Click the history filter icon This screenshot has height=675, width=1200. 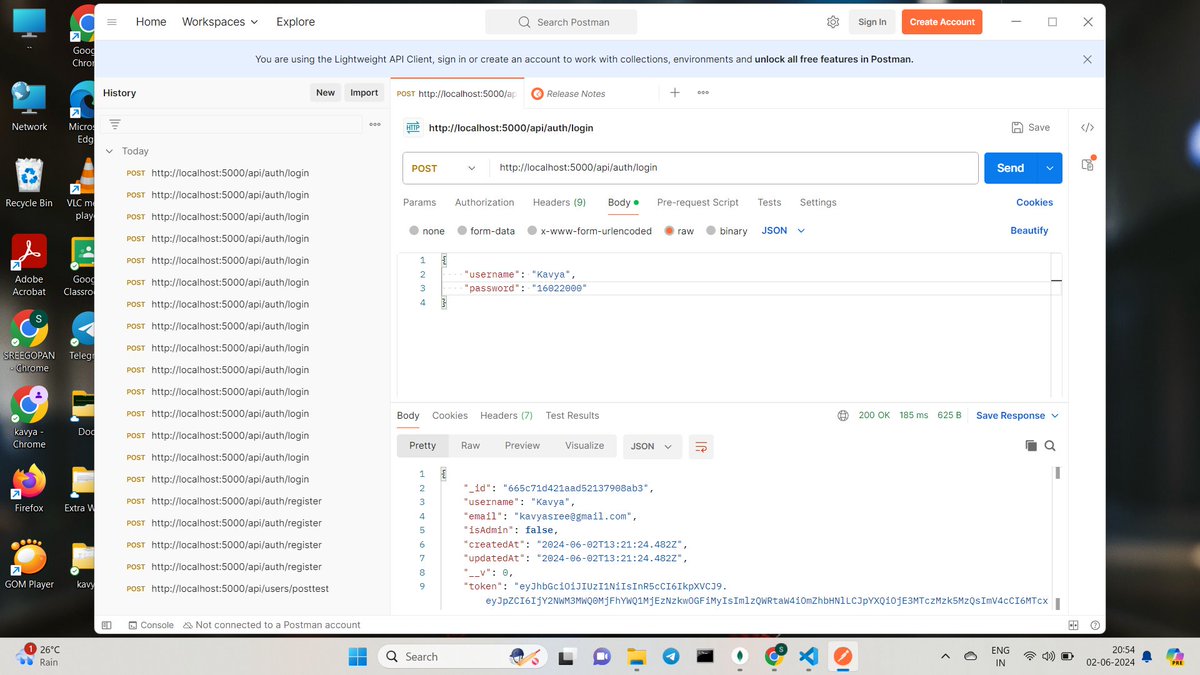click(x=115, y=124)
